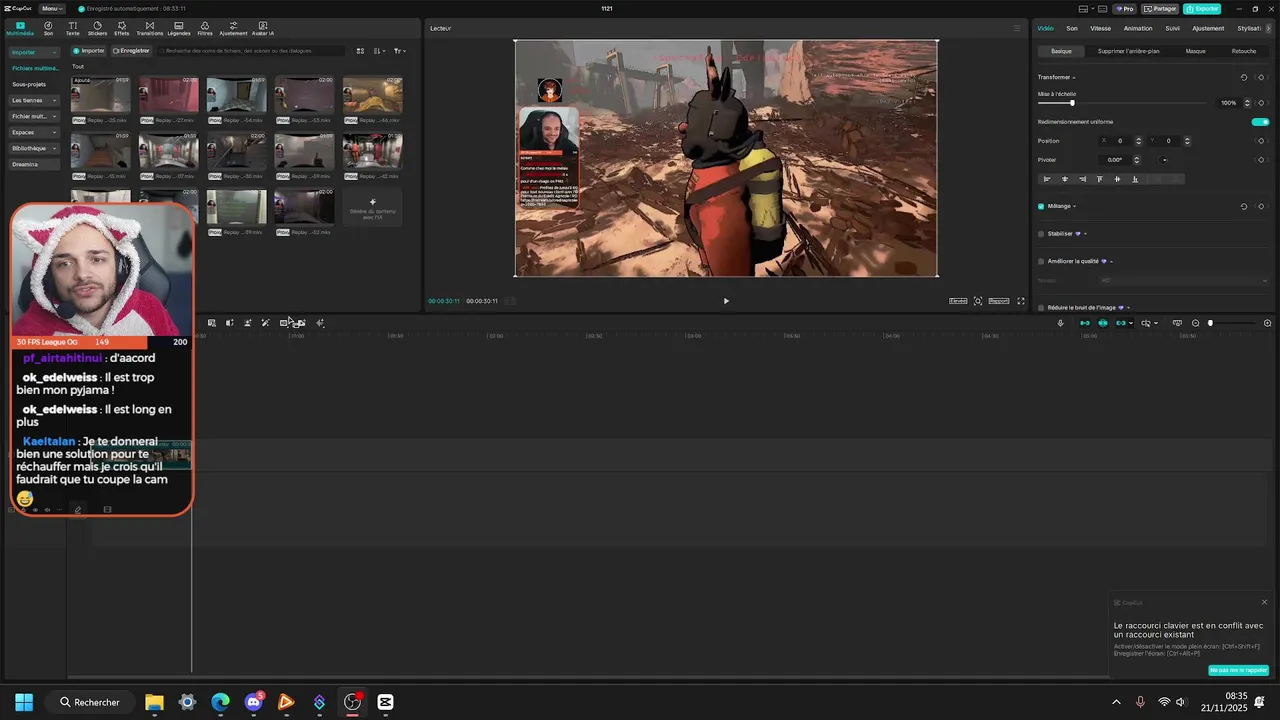Click the Pivoter rotation dial

click(x=1164, y=160)
